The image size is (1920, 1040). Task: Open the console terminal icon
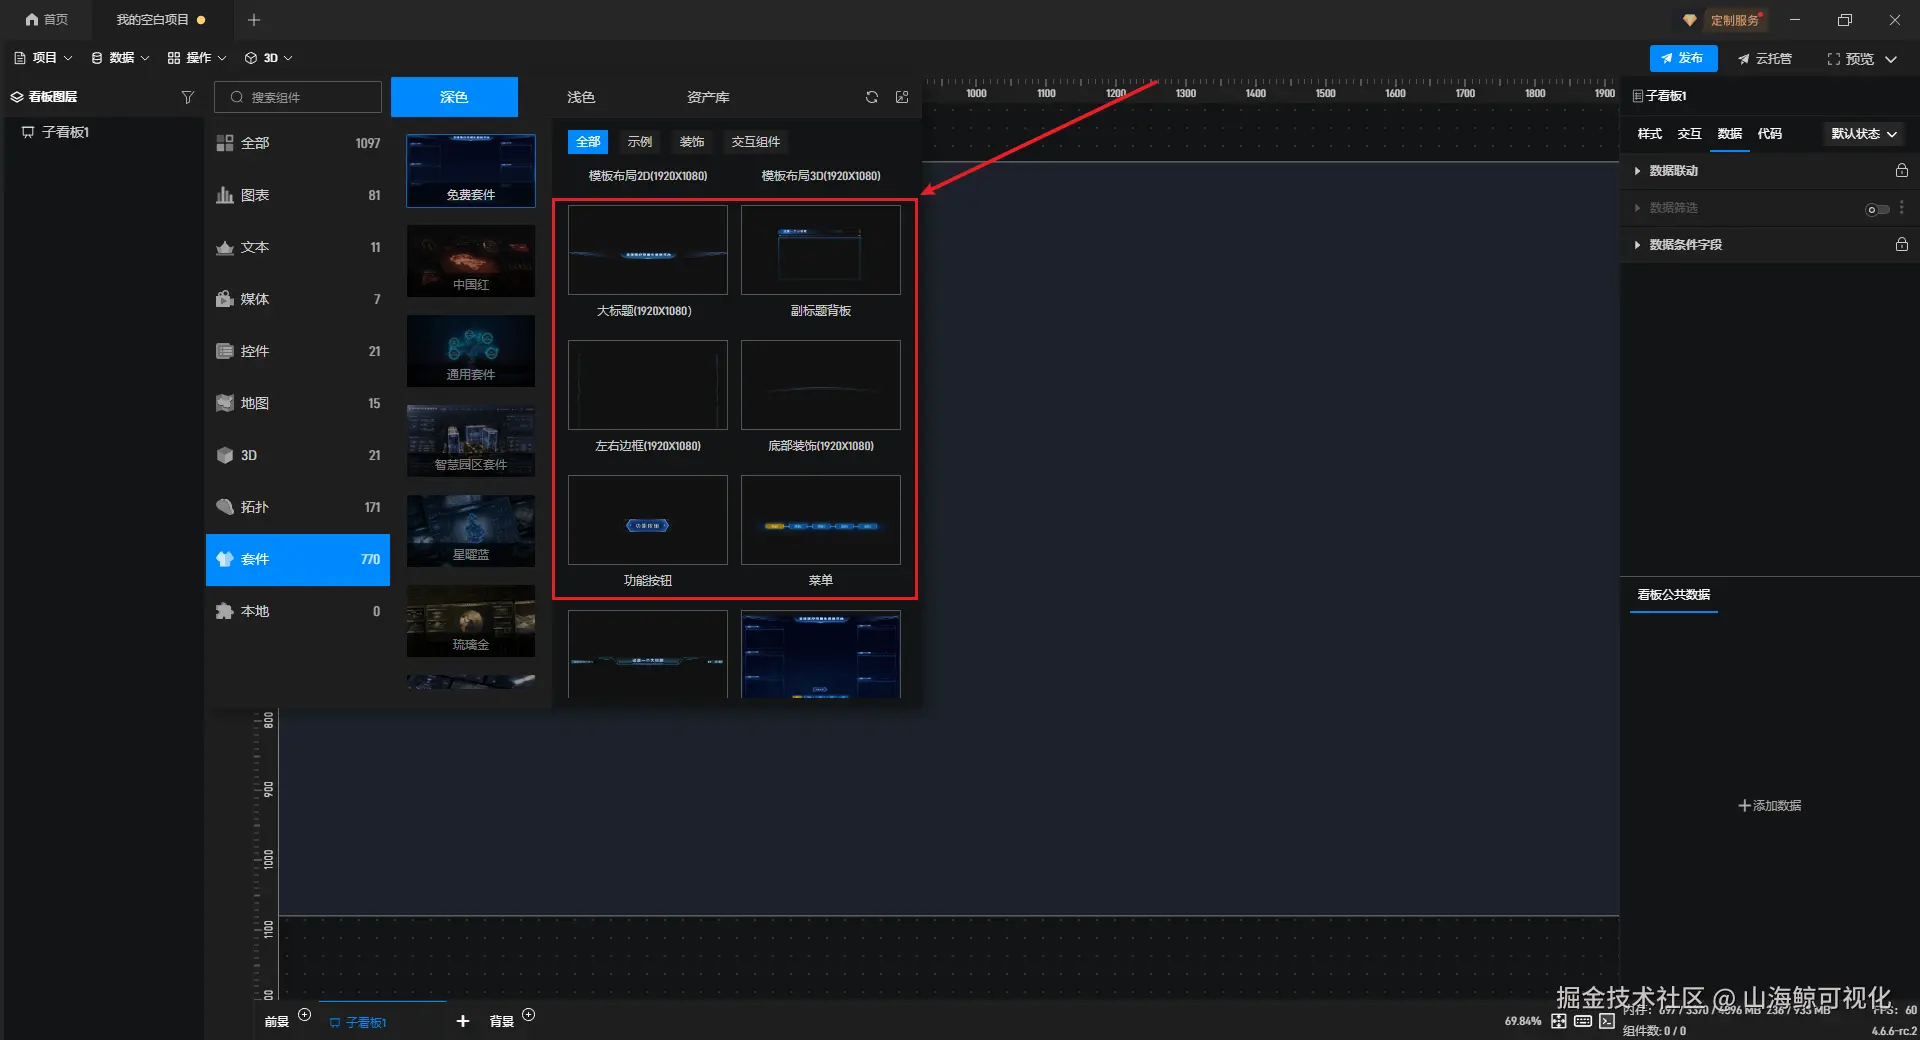1607,1021
